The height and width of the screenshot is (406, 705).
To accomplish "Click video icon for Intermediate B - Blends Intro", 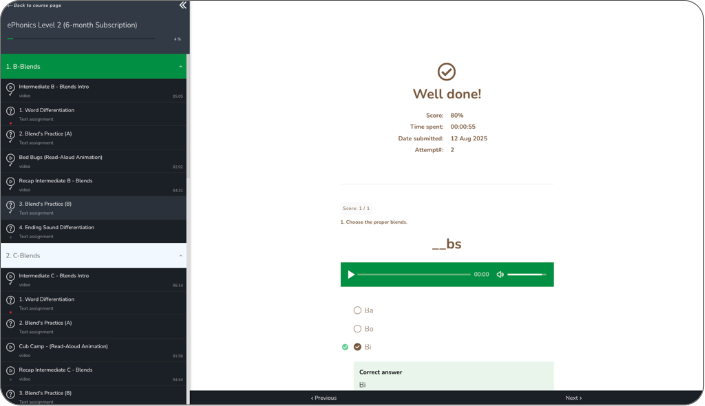I will (x=10, y=89).
